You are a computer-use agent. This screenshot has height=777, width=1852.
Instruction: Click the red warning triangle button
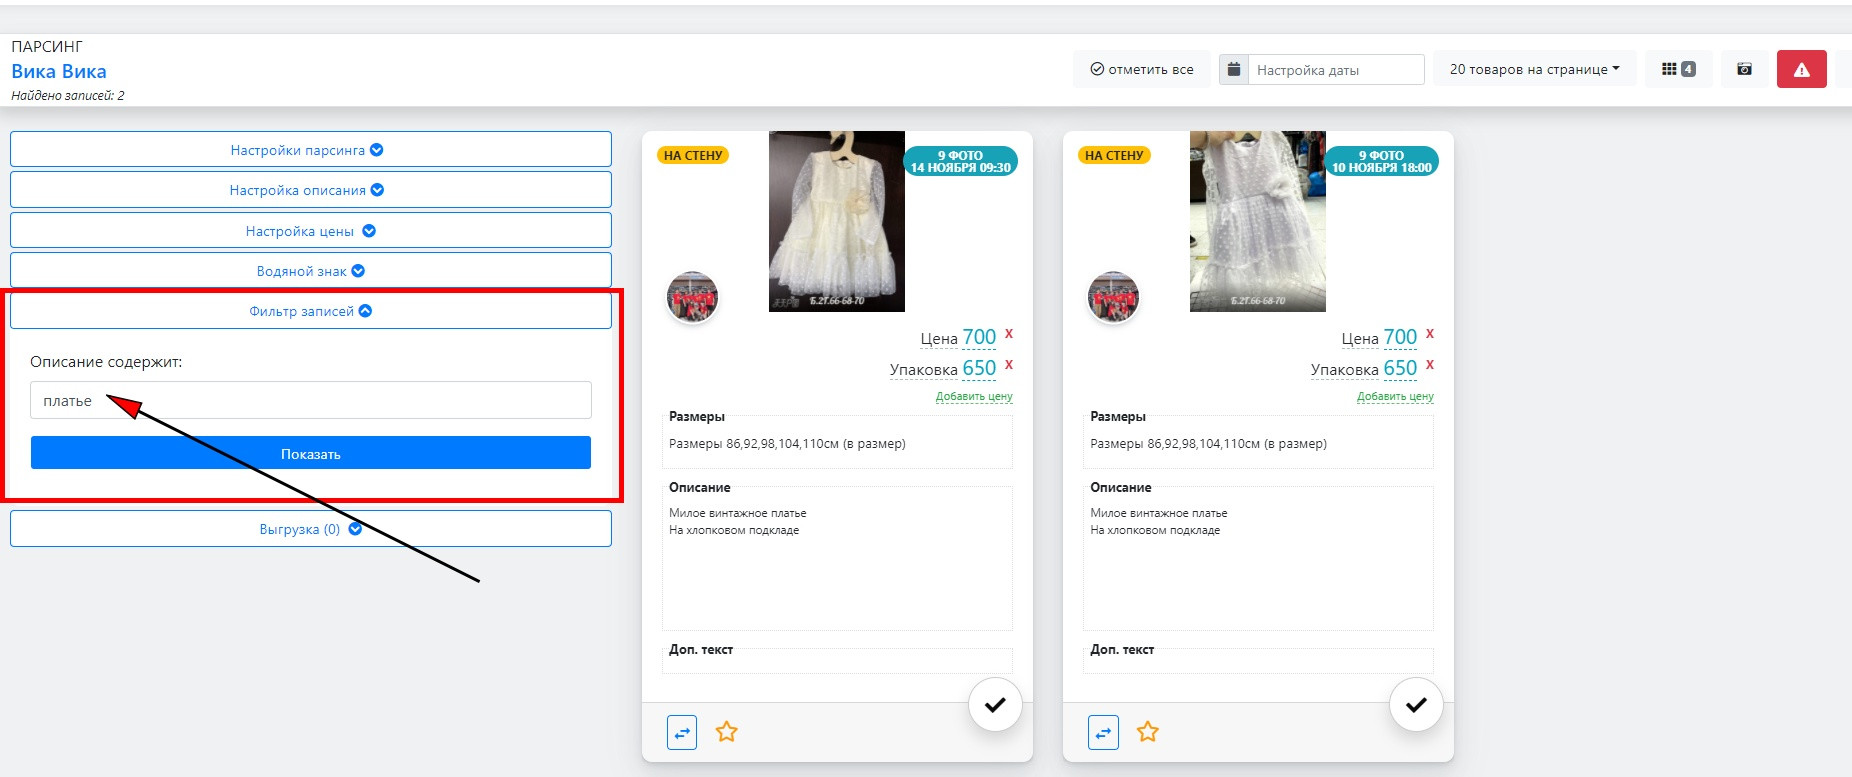coord(1801,69)
